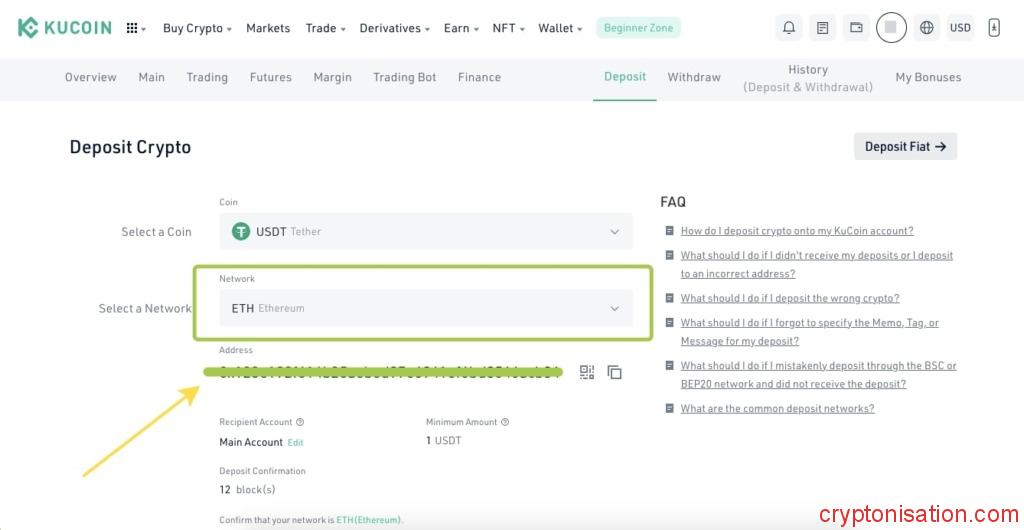Open the Trading Bot tab
Screen dimensions: 1024x530
coord(404,77)
